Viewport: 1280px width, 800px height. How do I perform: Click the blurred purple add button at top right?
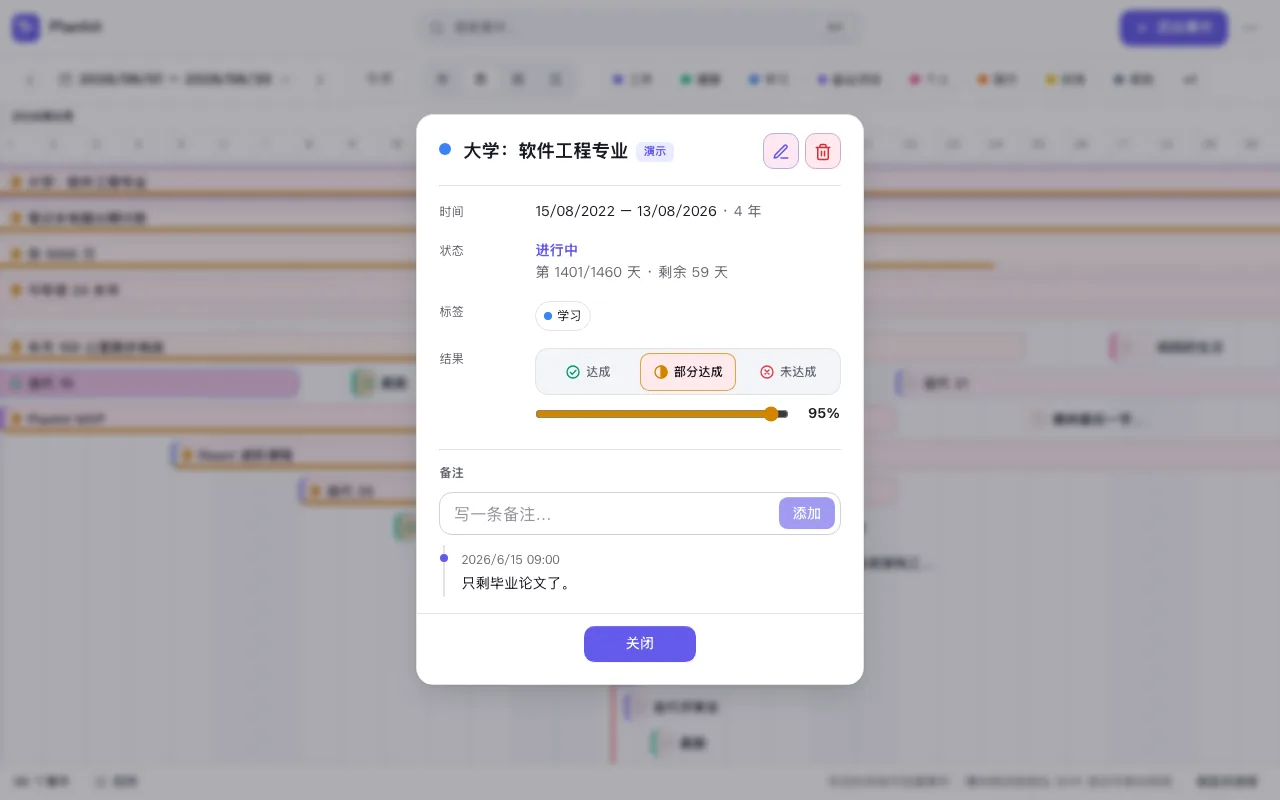(x=1173, y=27)
